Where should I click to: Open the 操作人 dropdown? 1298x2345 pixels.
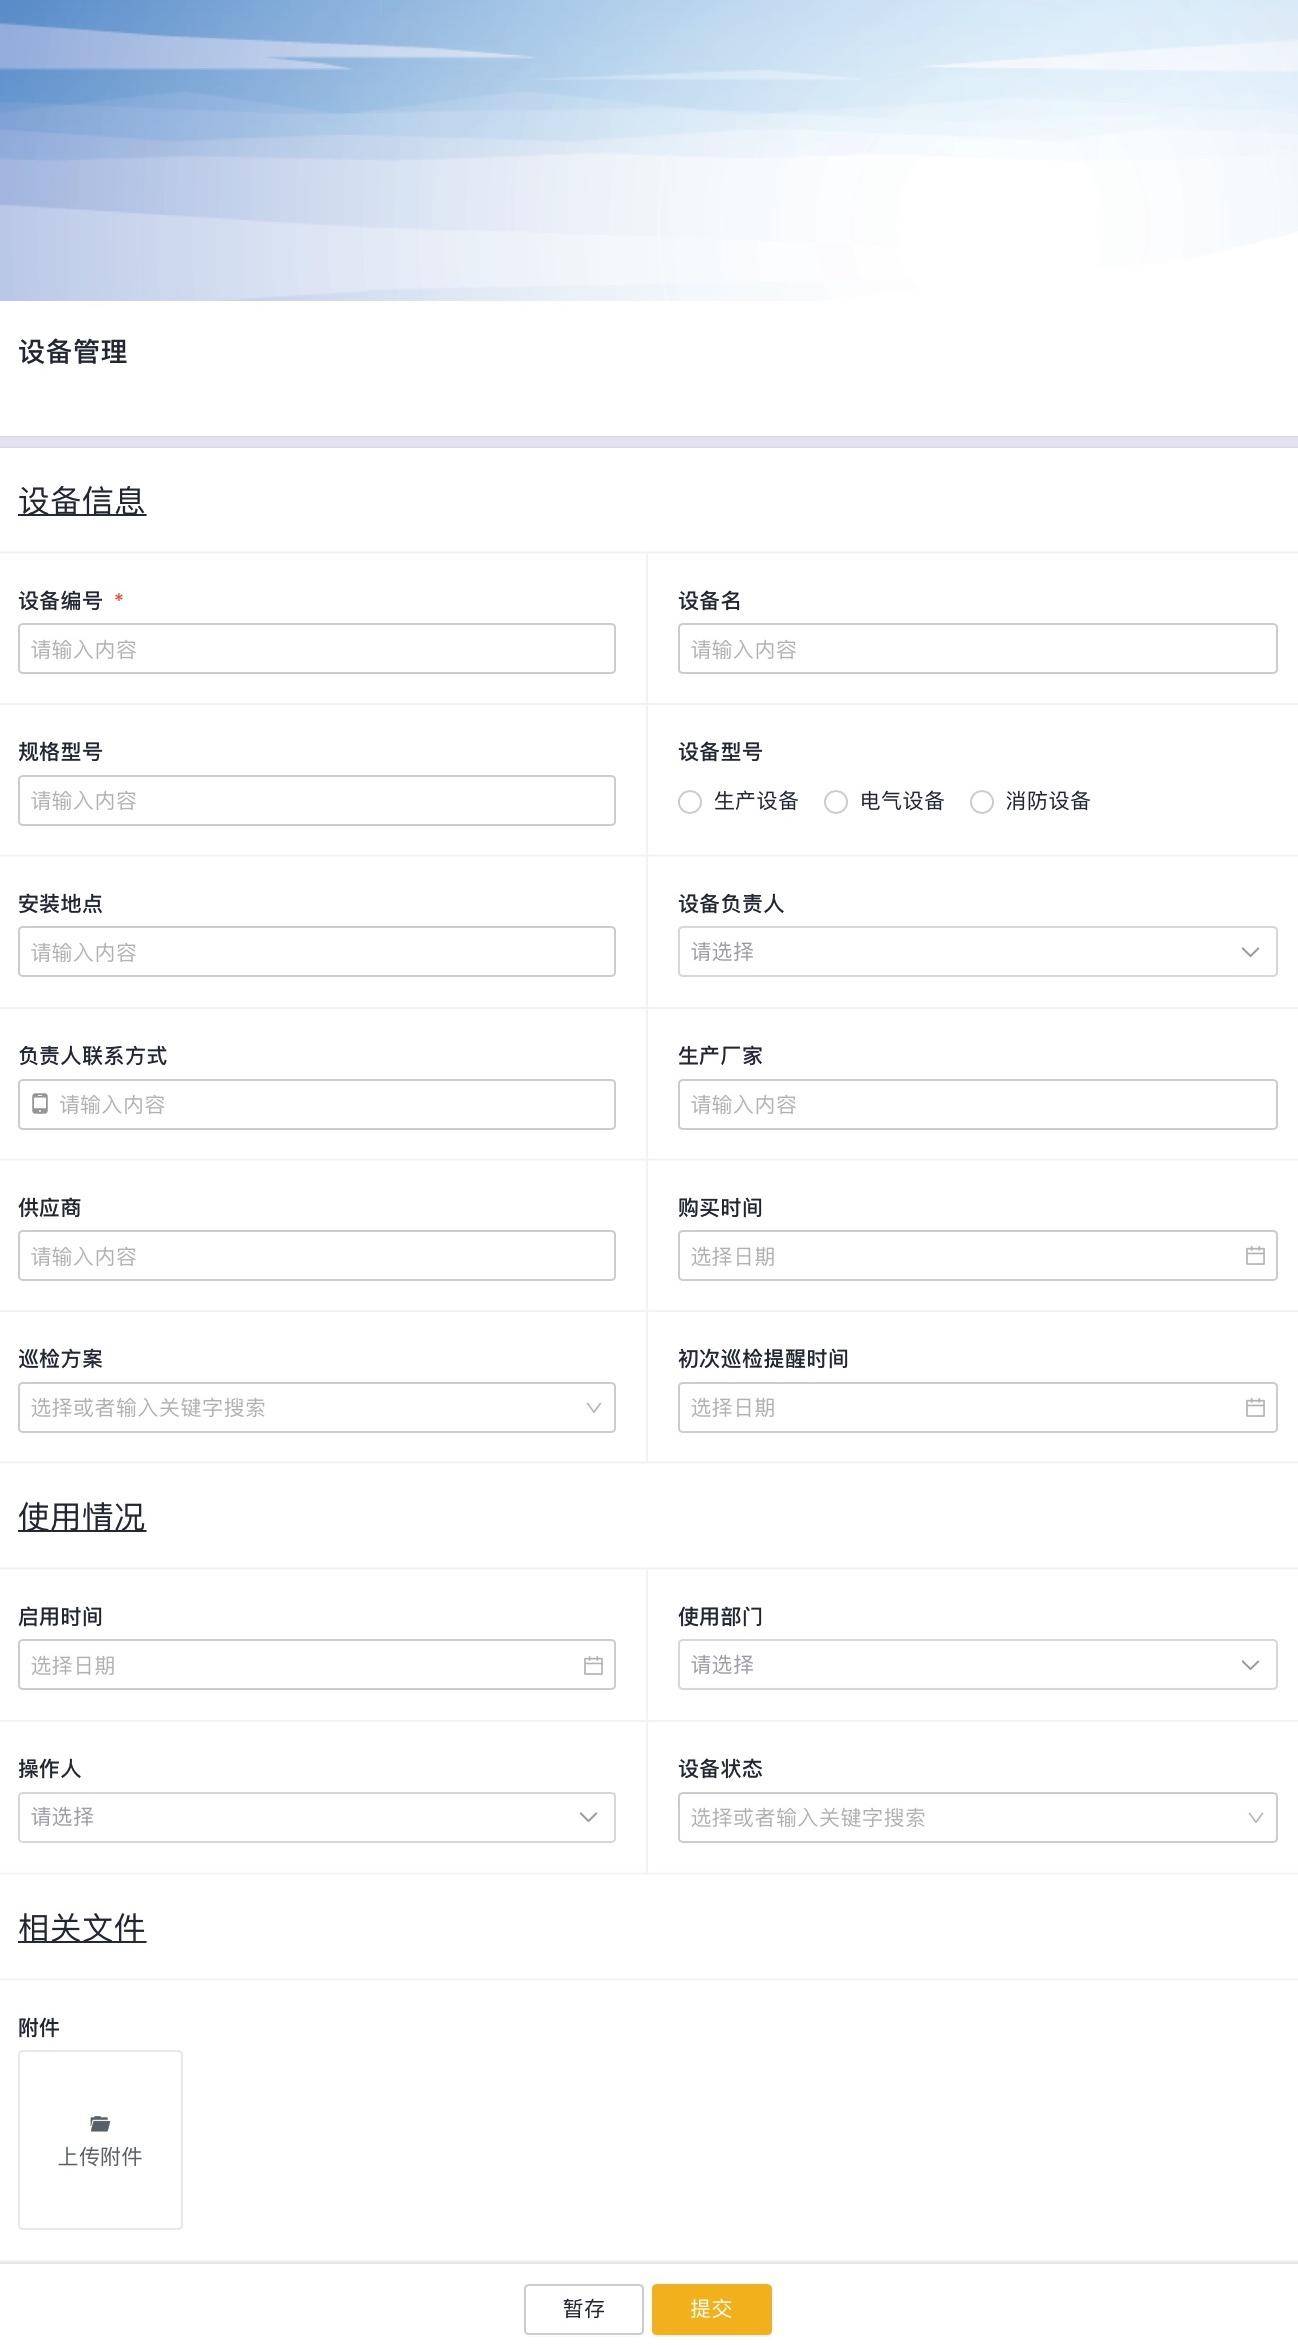coord(316,1817)
